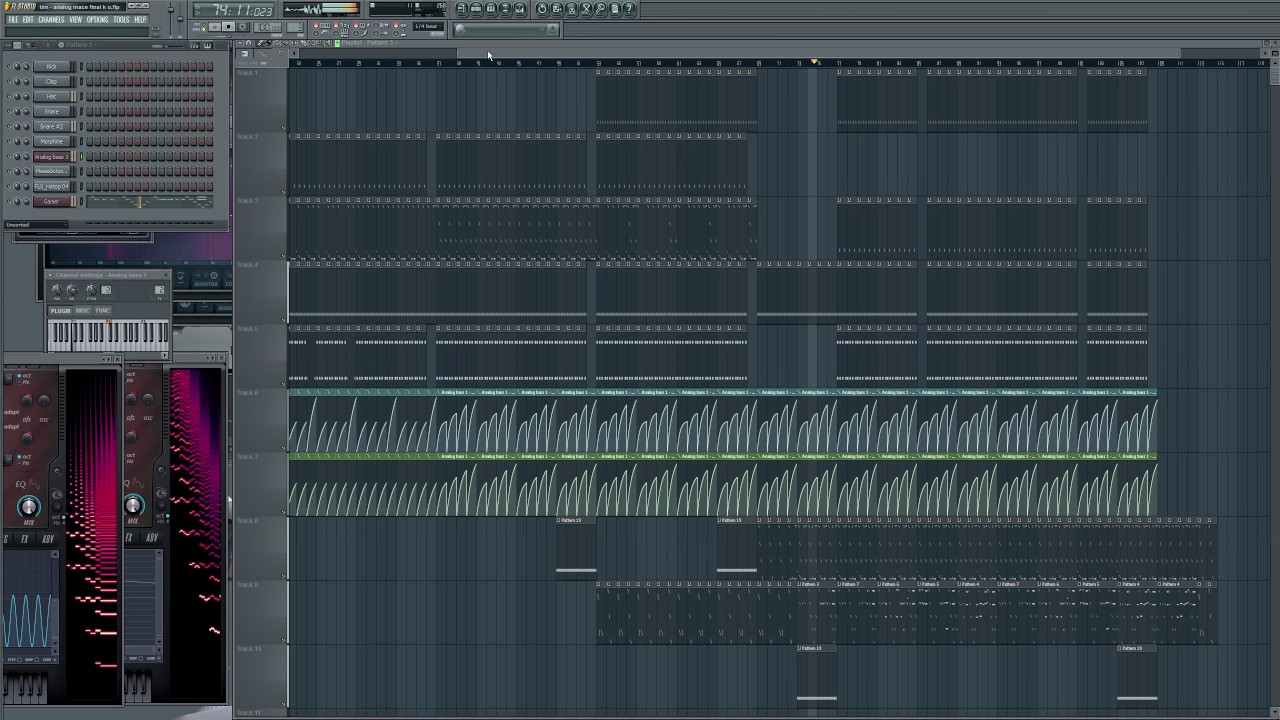
Task: Show the step sequencer via toolbar icon
Action: [476, 9]
